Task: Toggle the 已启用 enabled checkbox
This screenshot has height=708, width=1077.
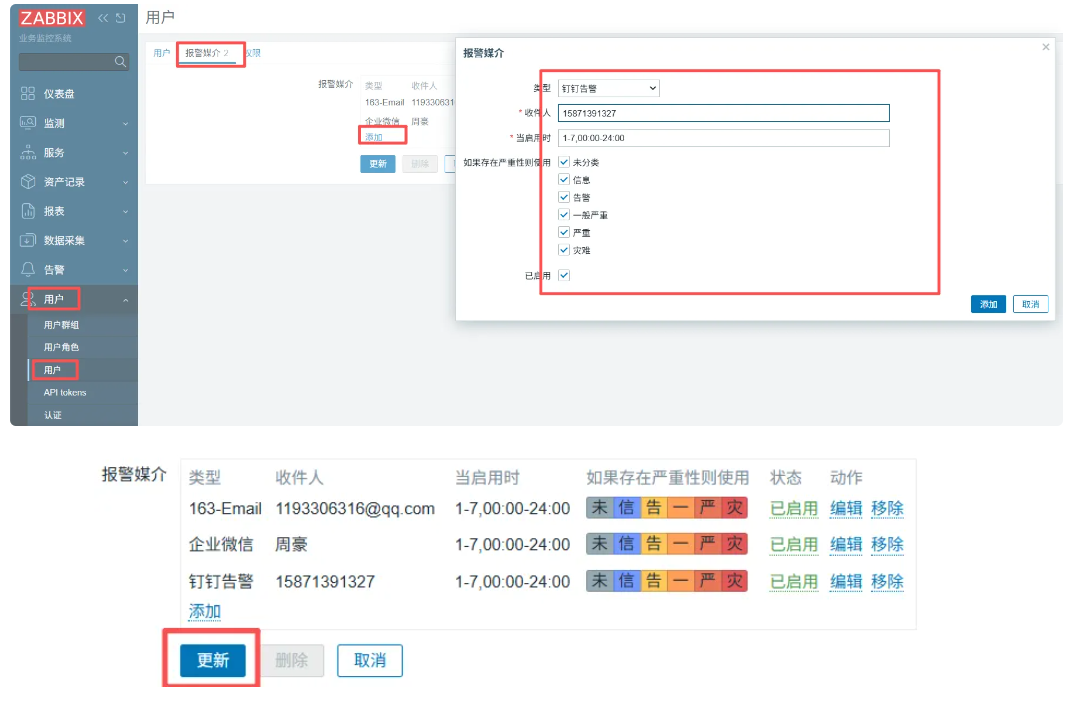Action: point(565,276)
